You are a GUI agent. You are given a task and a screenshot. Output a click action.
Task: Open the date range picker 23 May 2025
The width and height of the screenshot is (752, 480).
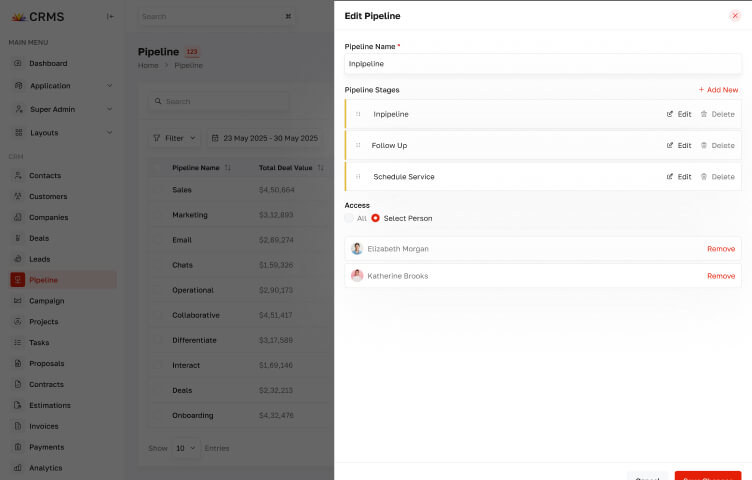click(x=265, y=138)
